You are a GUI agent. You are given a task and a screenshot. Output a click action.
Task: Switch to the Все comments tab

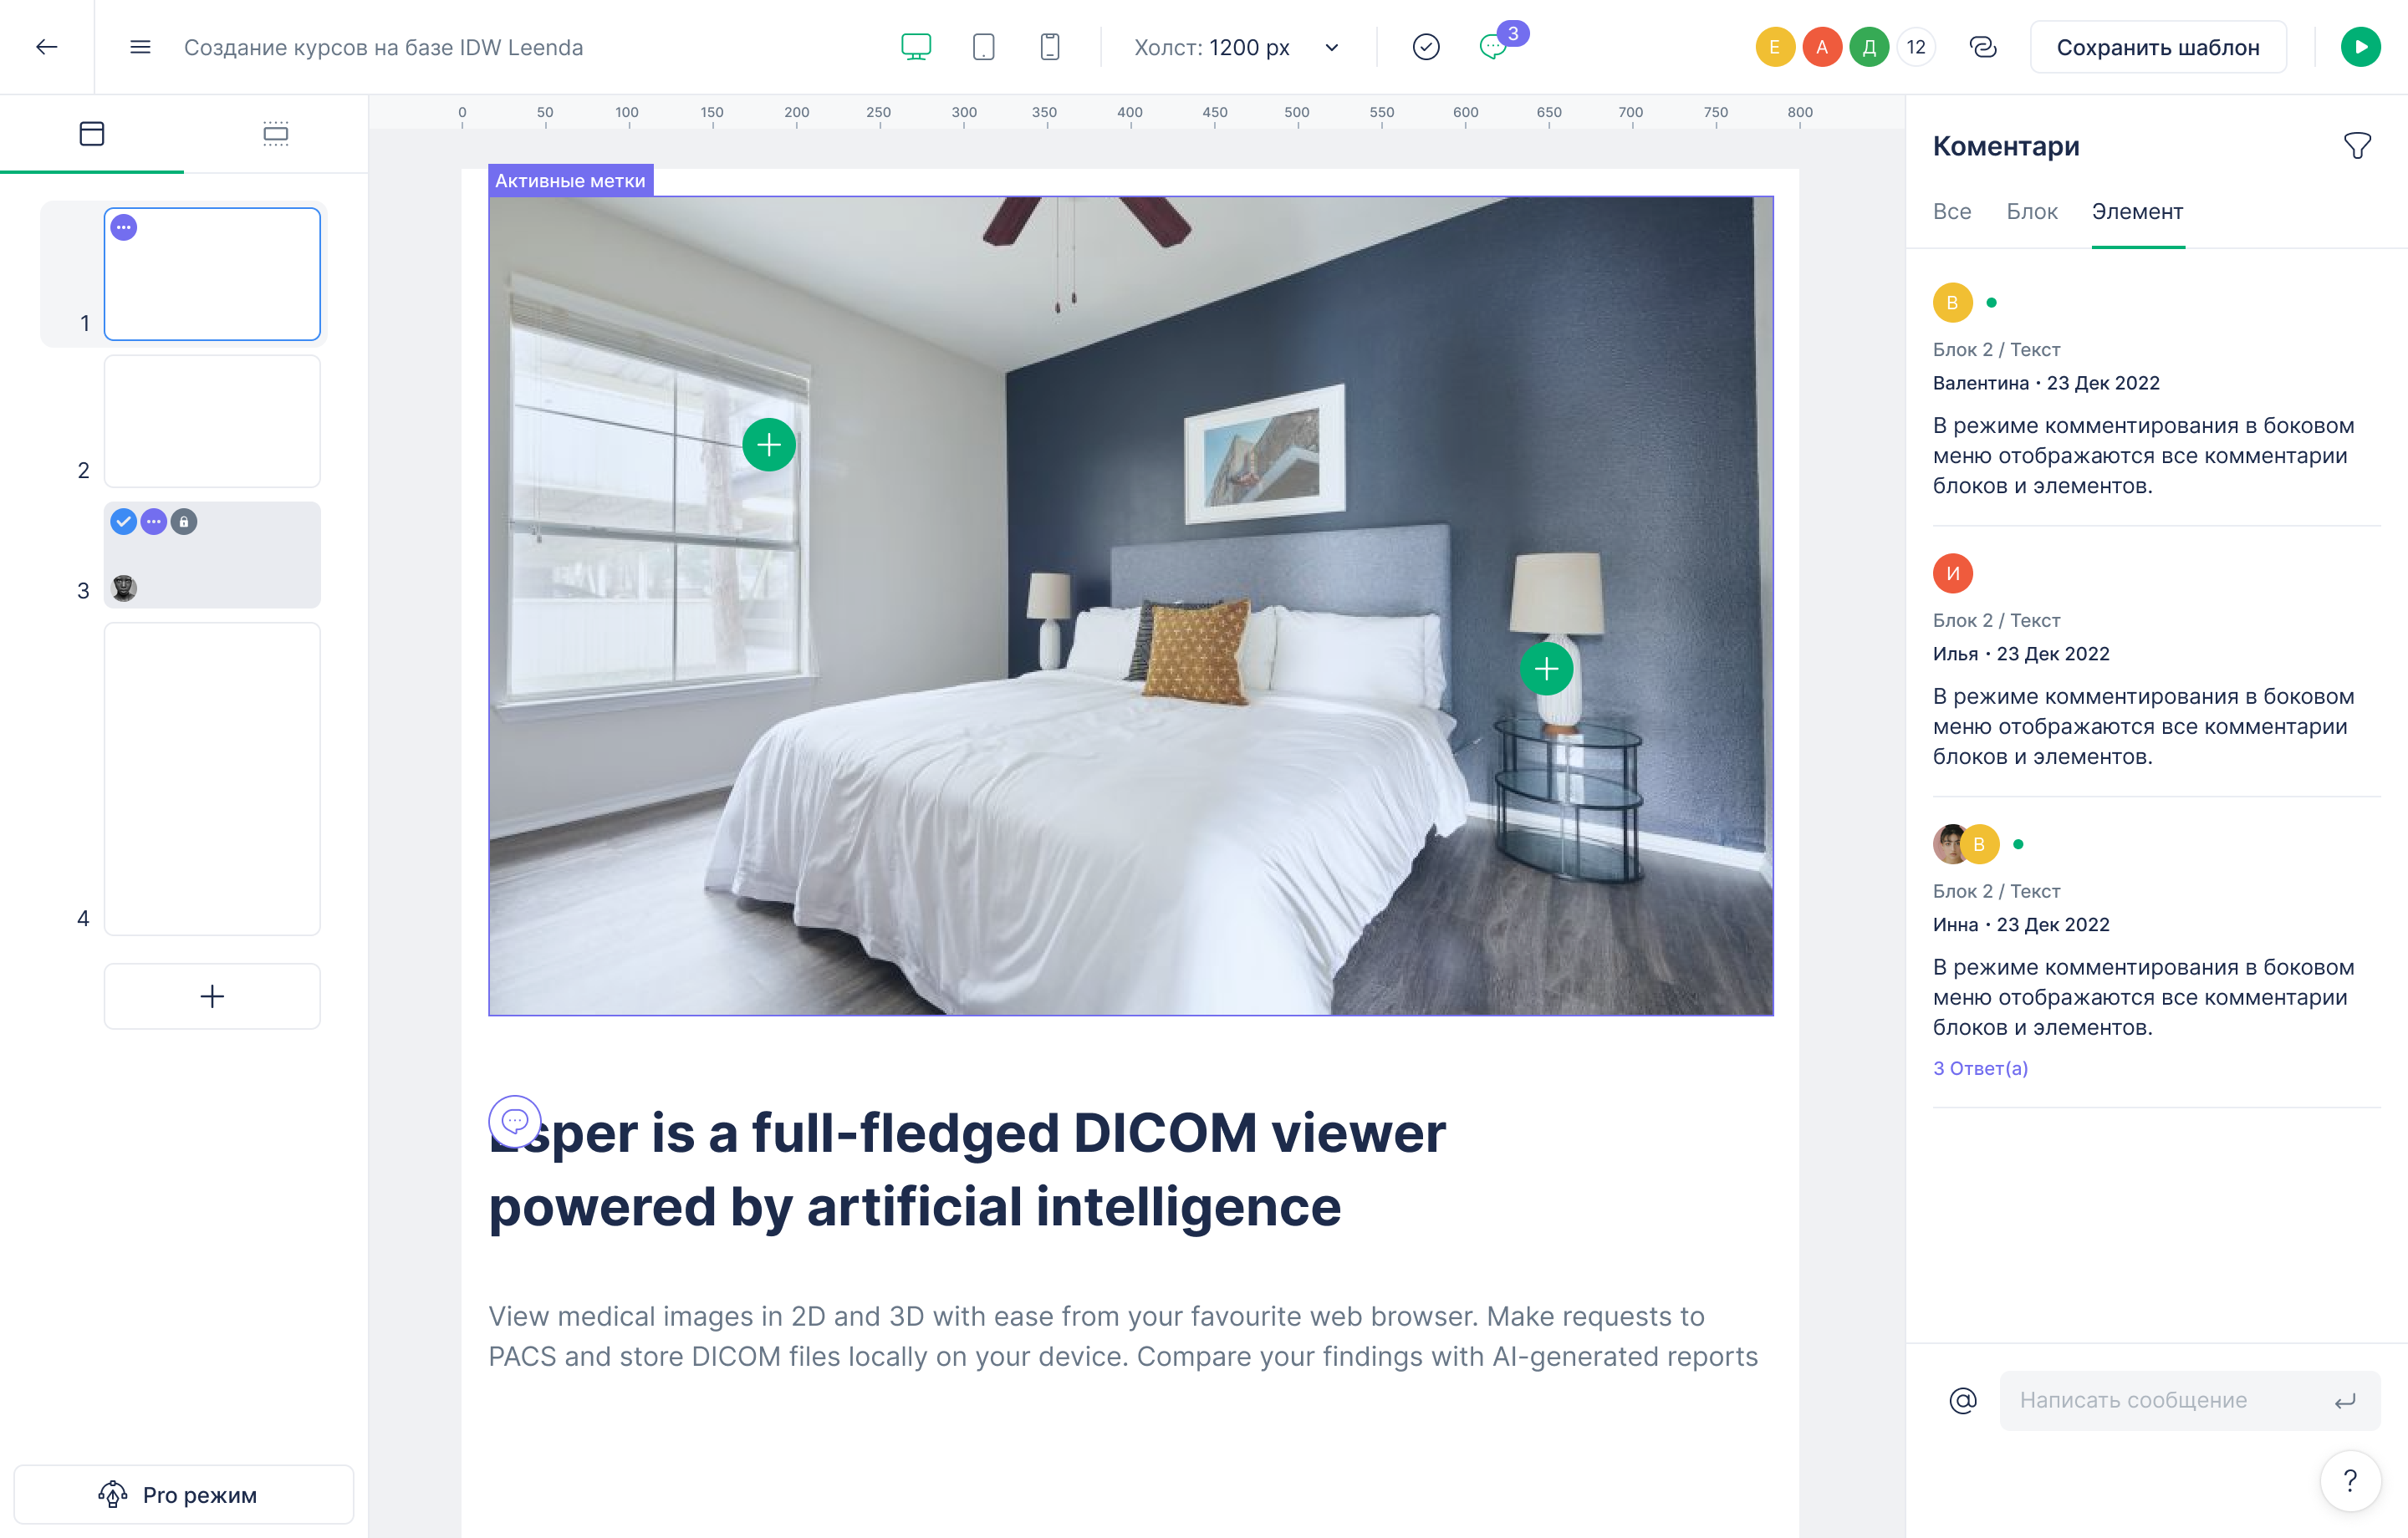point(1951,212)
